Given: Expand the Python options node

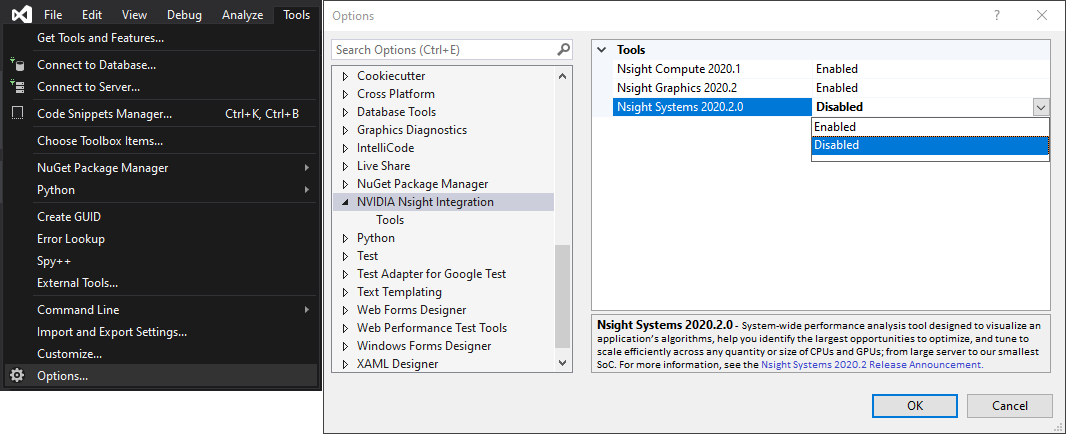Looking at the screenshot, I should pyautogui.click(x=346, y=238).
